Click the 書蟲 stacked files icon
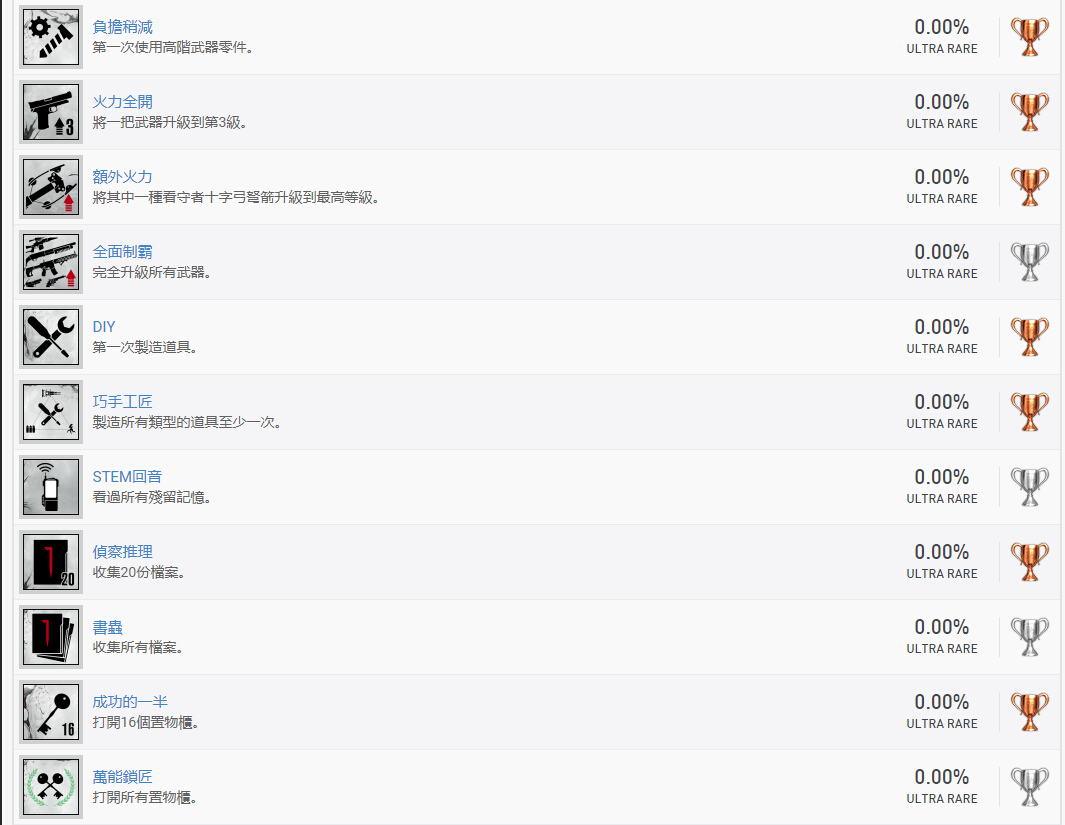 (x=51, y=637)
